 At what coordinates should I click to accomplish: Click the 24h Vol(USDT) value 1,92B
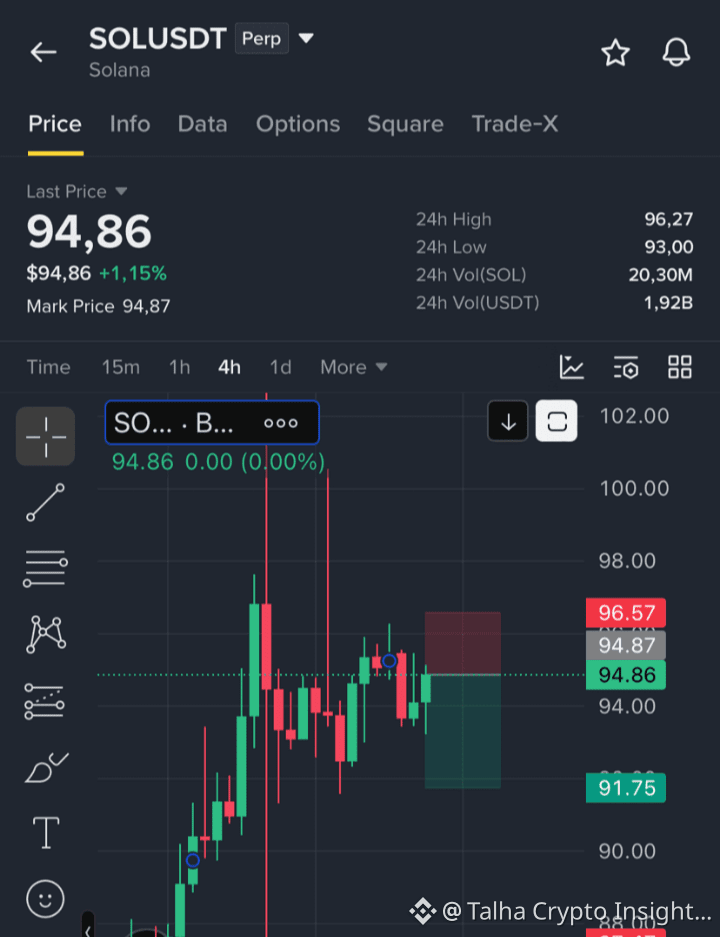click(x=668, y=303)
